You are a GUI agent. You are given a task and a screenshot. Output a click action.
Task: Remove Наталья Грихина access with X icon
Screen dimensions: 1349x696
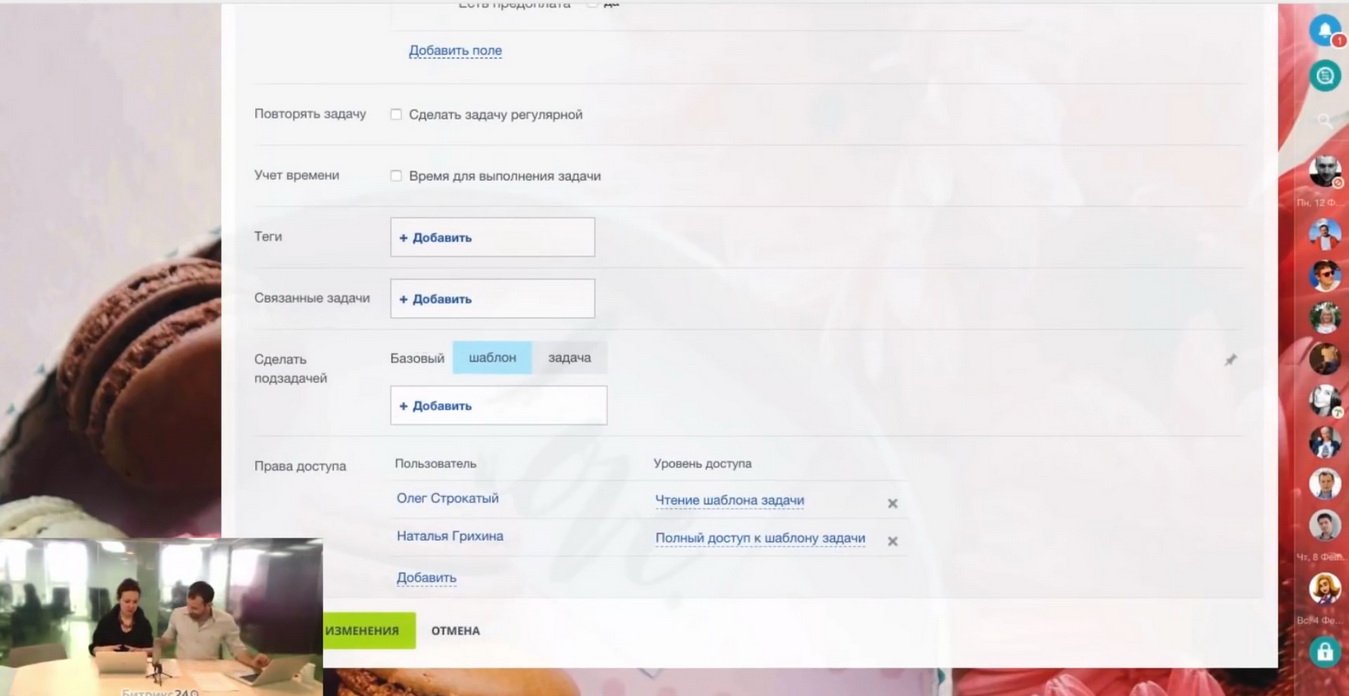coord(892,541)
